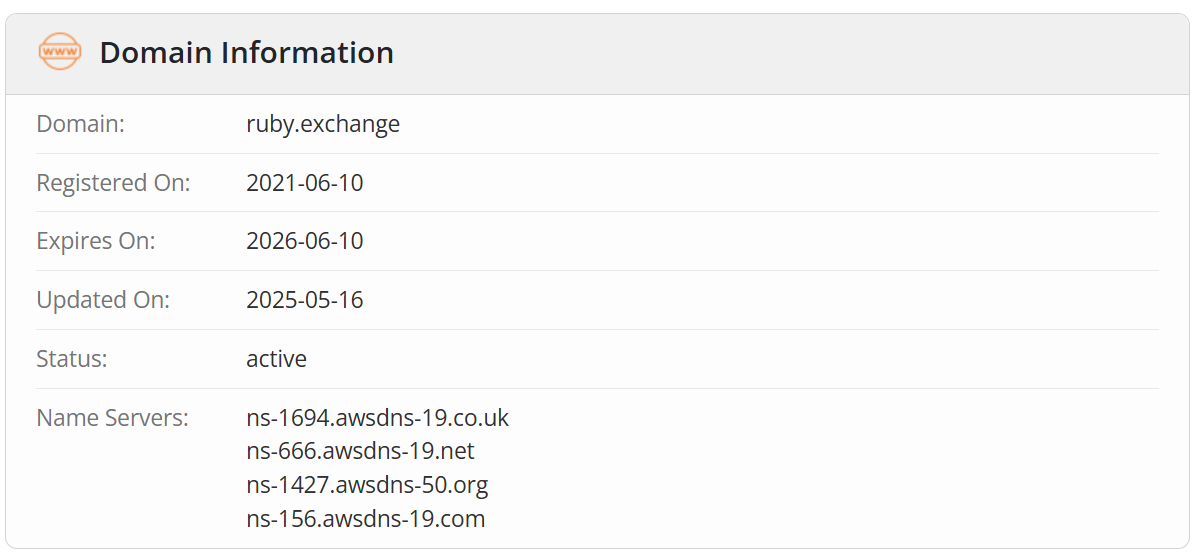Screen dimensions: 1195x558
Task: Select the ruby.exchange domain value
Action: [323, 124]
